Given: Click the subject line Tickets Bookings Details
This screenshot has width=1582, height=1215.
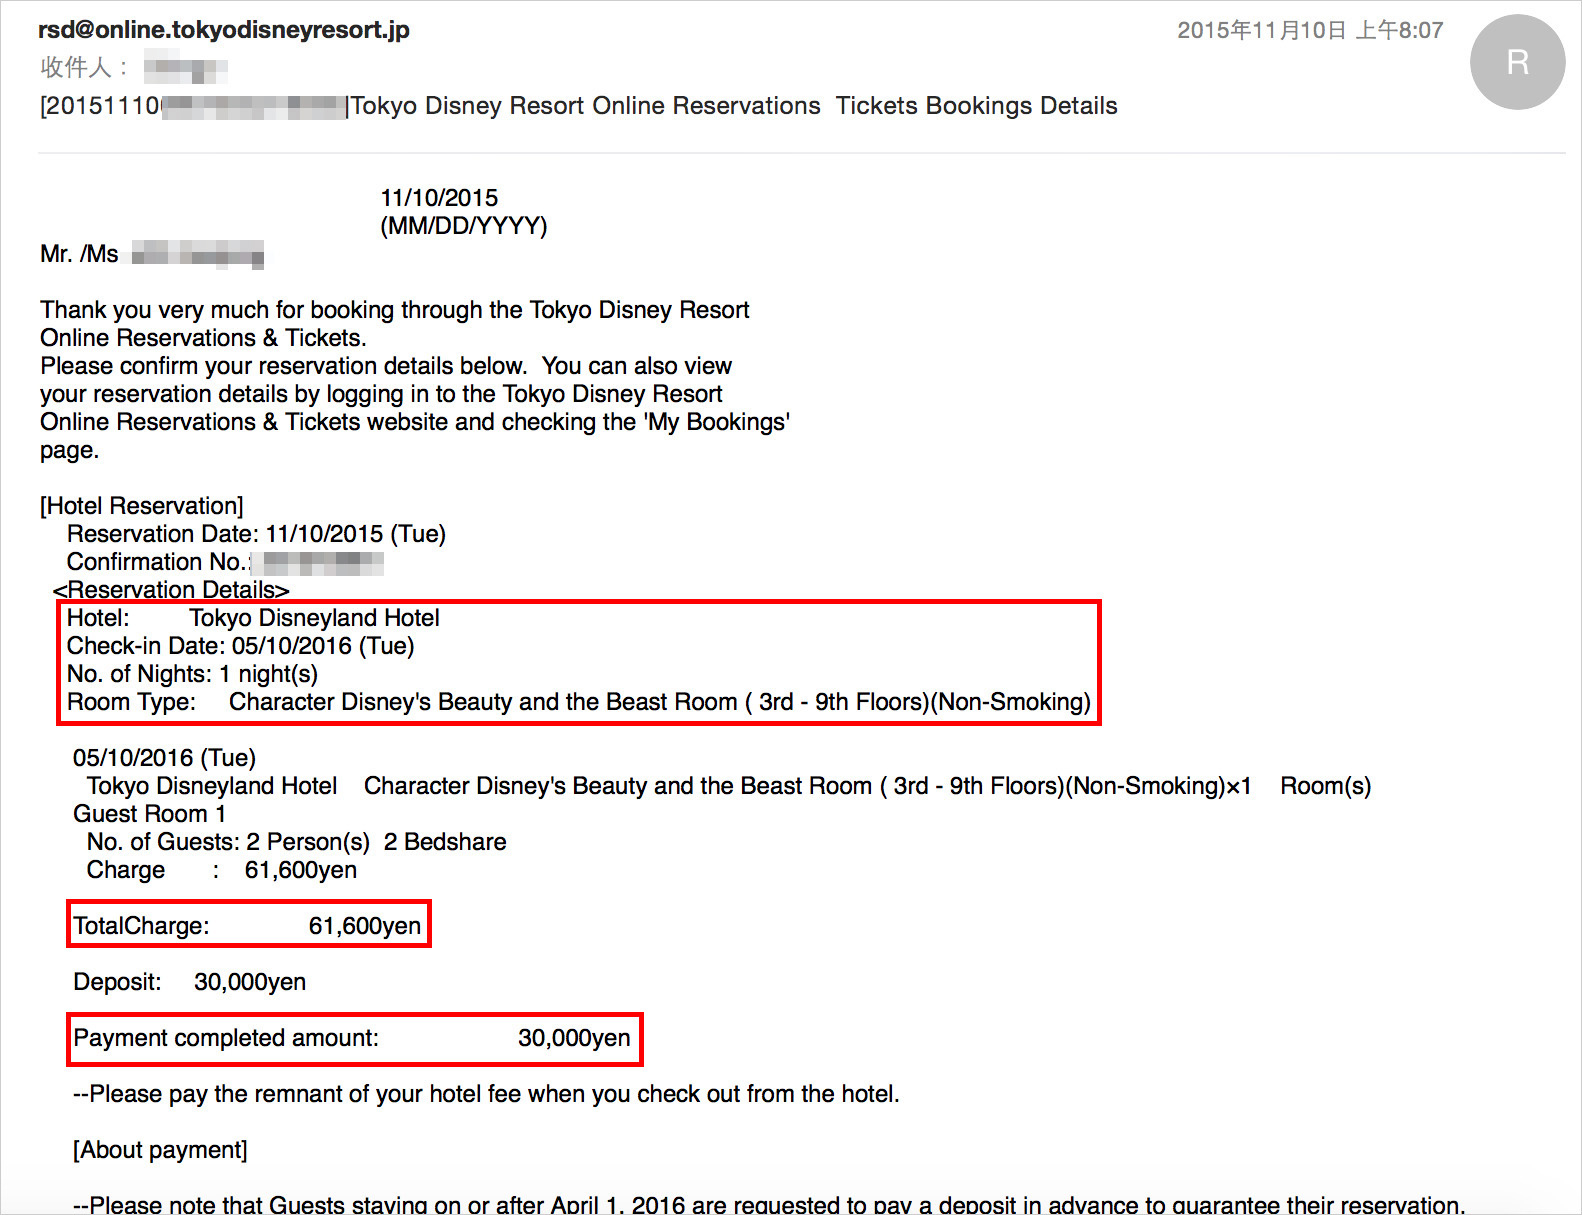Looking at the screenshot, I should click(976, 106).
